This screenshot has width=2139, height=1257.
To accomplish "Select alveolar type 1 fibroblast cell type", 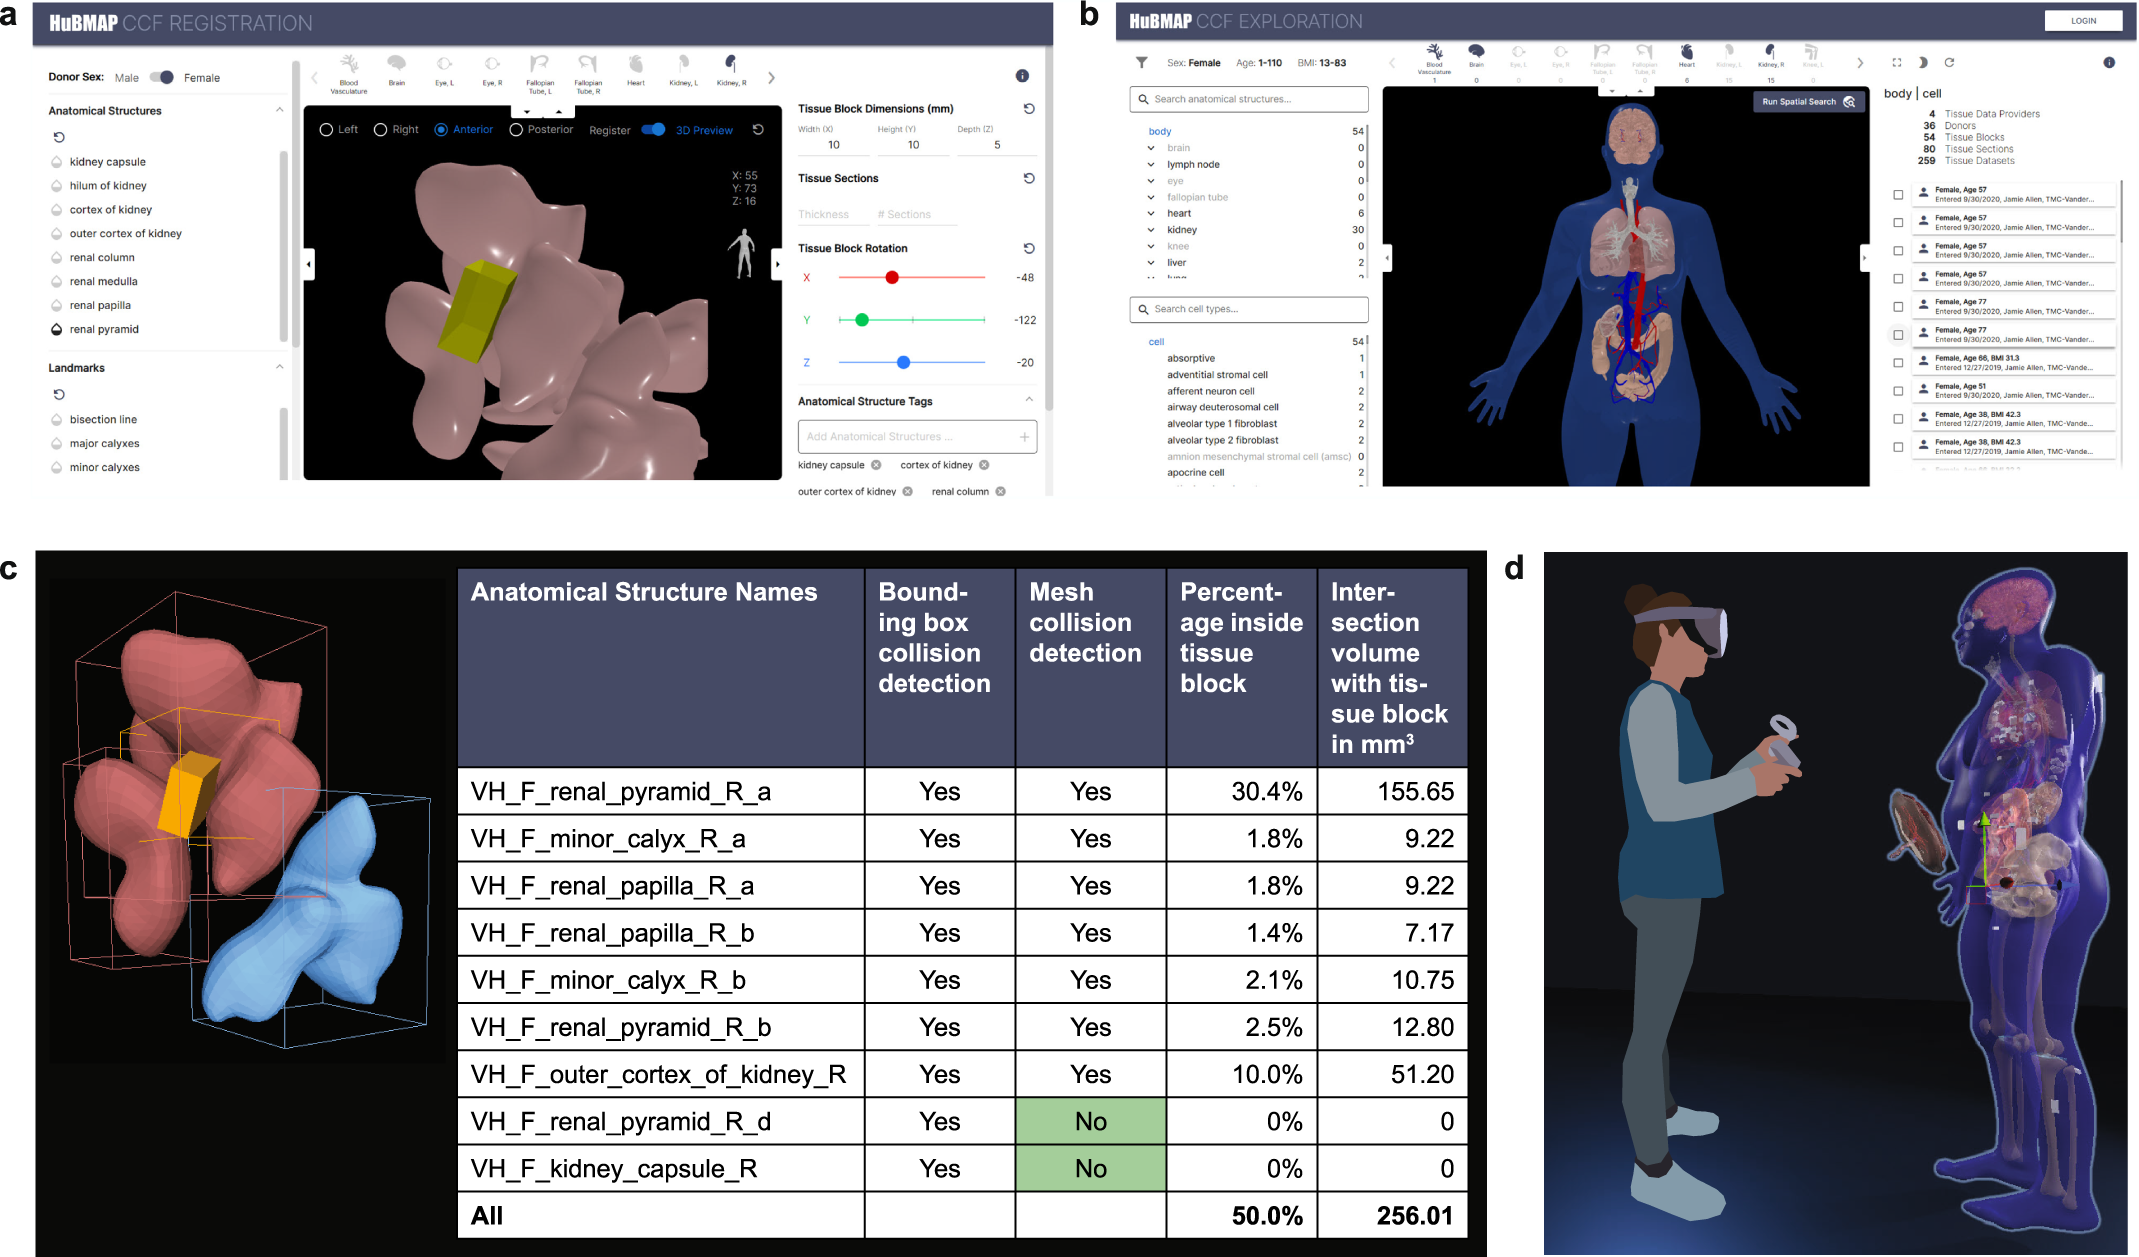I will [1222, 424].
